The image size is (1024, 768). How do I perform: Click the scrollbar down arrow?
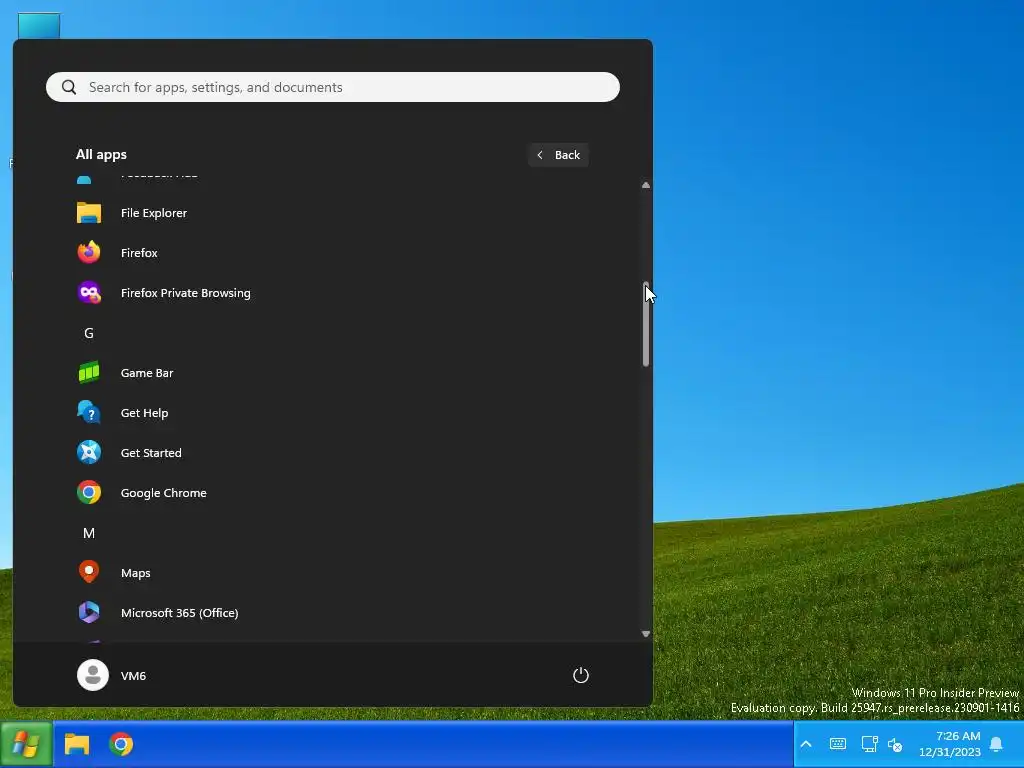click(646, 633)
